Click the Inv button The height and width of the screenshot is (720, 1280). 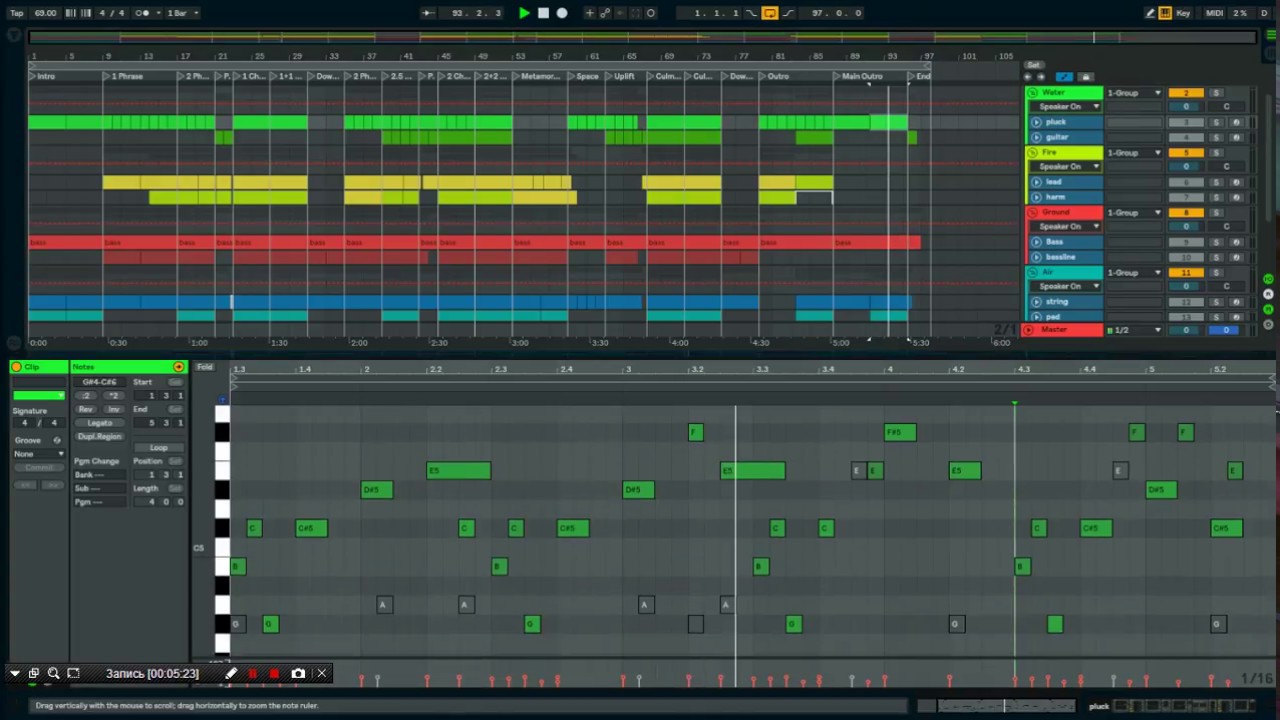pyautogui.click(x=113, y=409)
